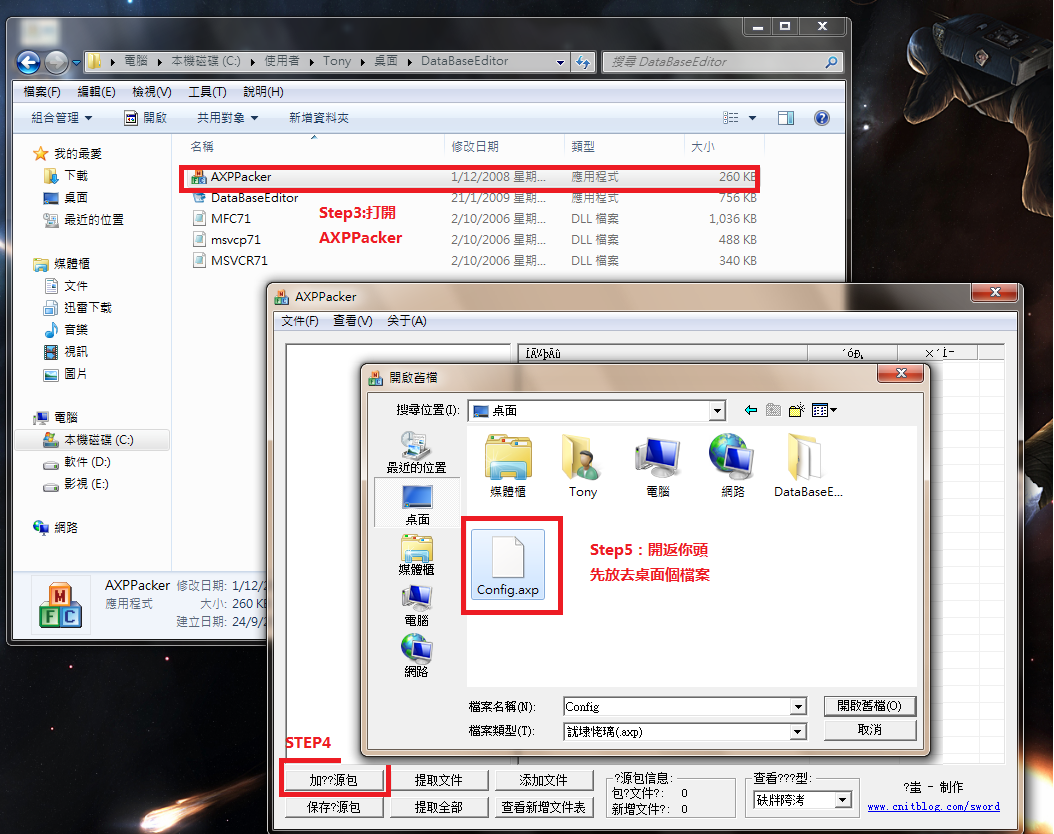
Task: Click back arrow icon in open-file dialog toolbar
Action: click(751, 410)
